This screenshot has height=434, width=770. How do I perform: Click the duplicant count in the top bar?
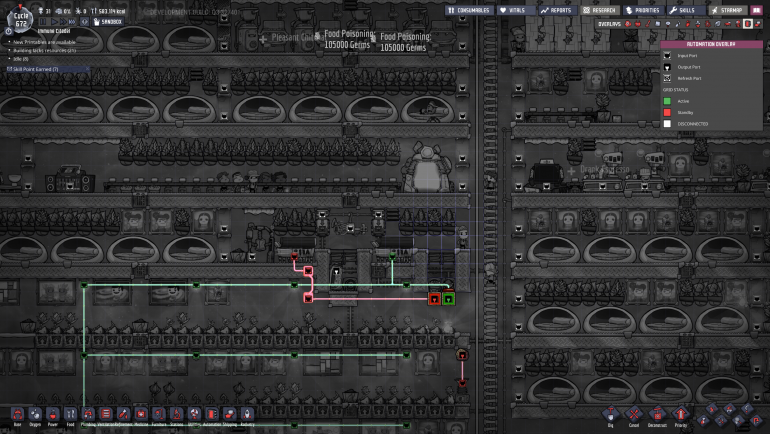45,11
